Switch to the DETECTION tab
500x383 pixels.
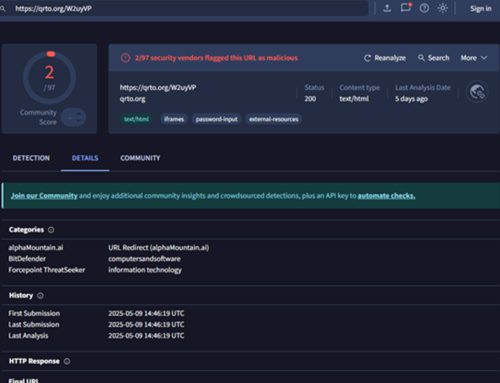tap(31, 158)
